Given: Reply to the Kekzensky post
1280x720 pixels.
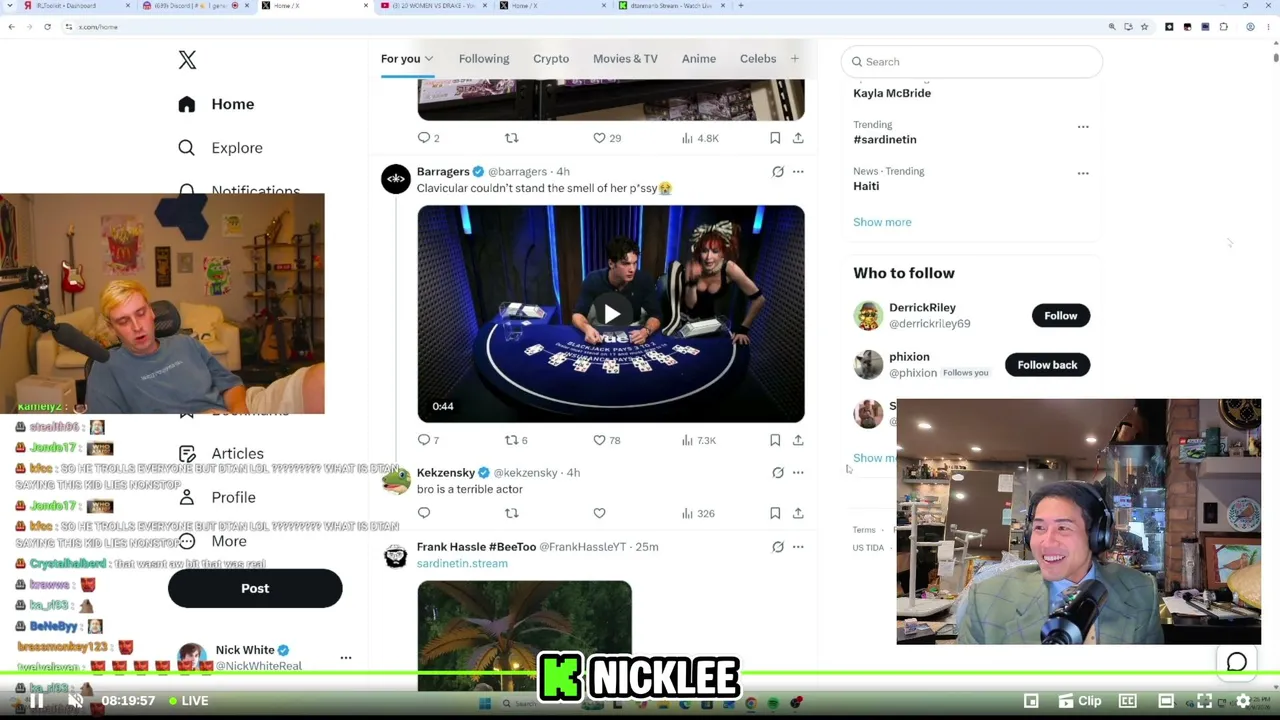Looking at the screenshot, I should (424, 513).
